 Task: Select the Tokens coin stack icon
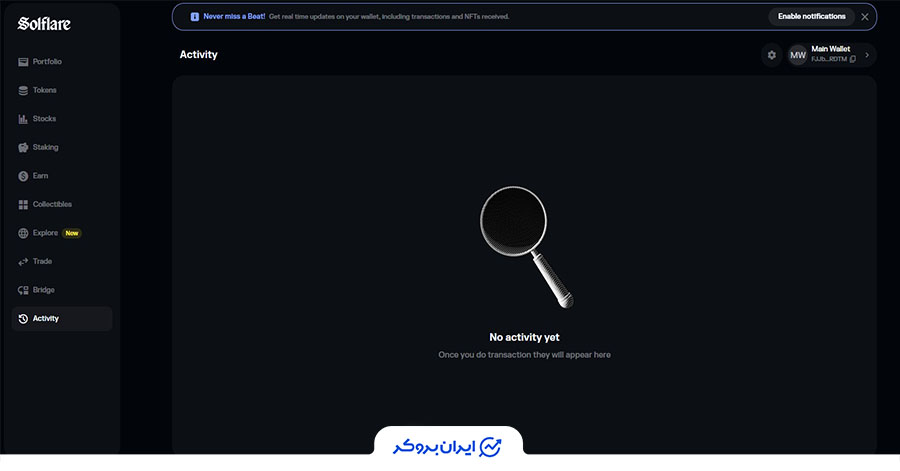(23, 90)
